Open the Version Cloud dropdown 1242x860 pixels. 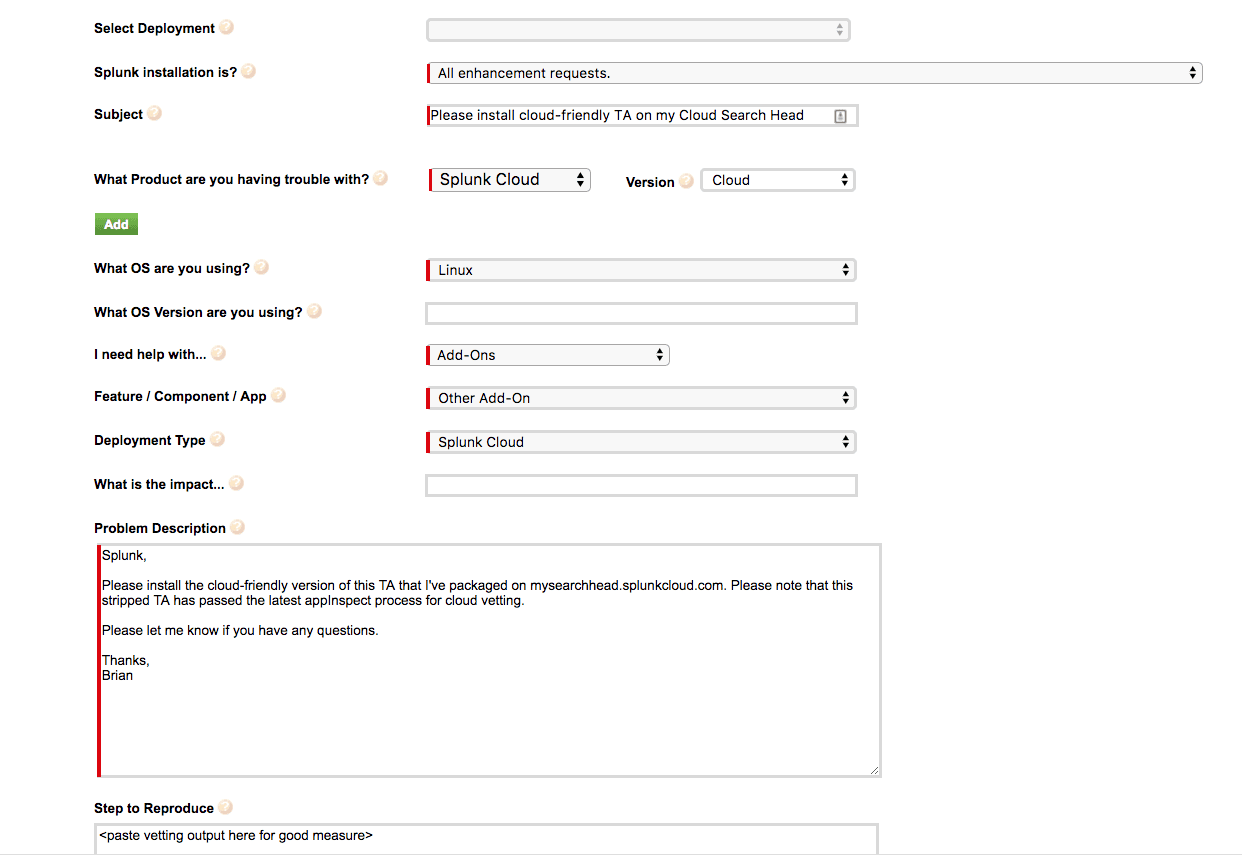(x=778, y=180)
